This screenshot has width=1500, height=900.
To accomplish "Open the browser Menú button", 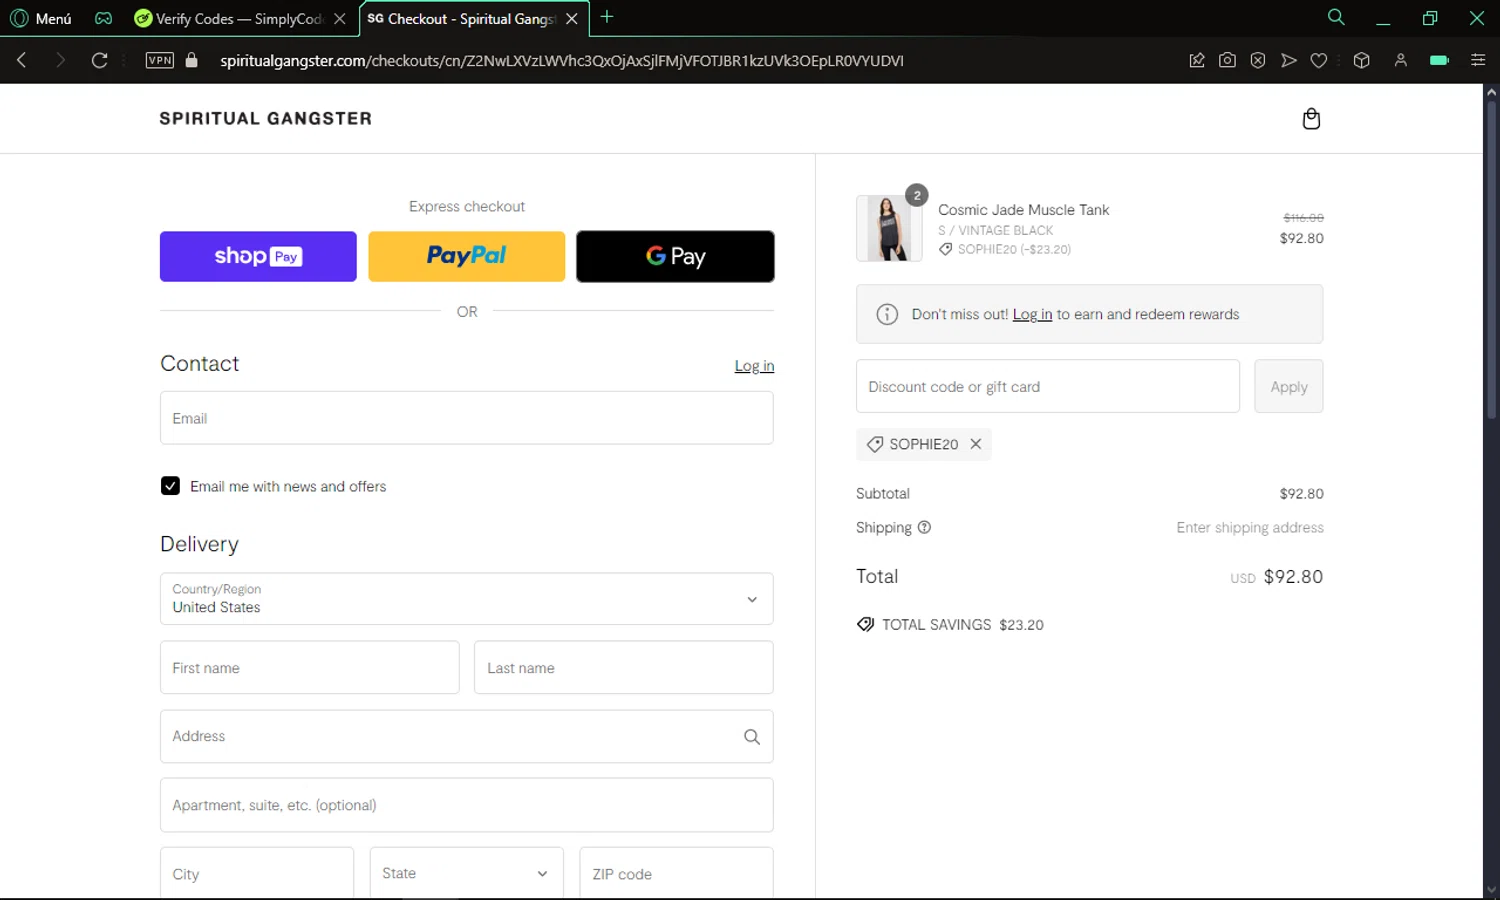I will click(41, 18).
